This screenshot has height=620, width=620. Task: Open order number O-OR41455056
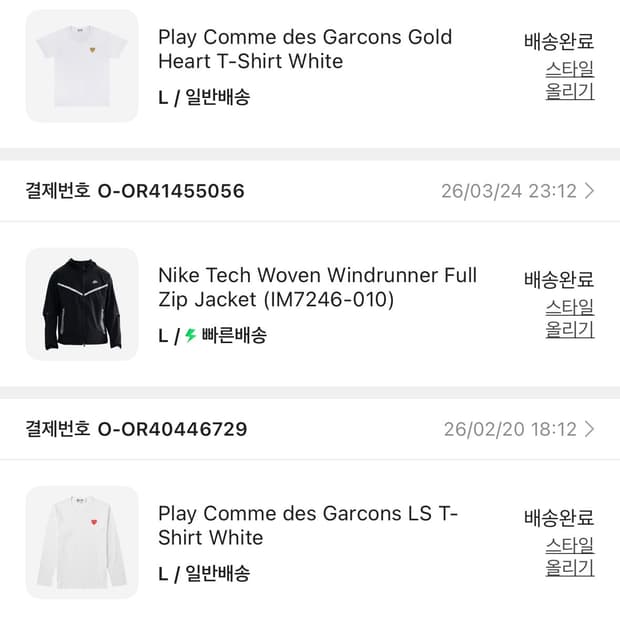170,191
